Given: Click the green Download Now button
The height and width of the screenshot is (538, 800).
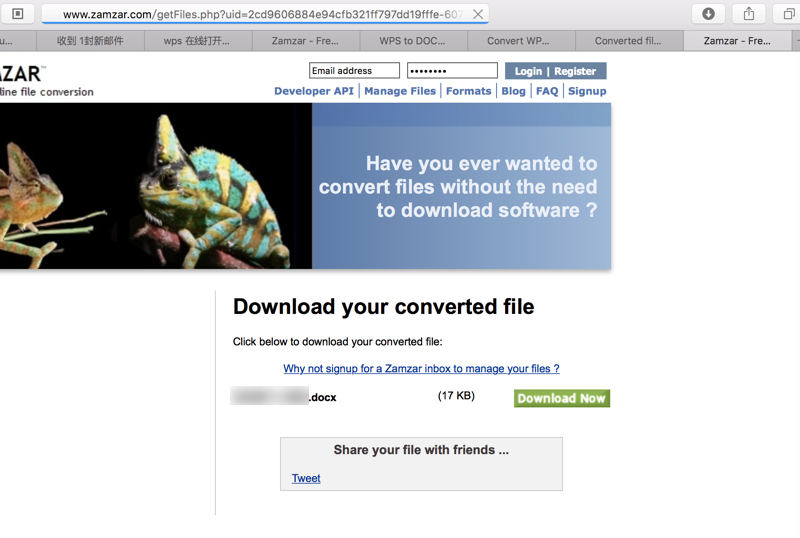Looking at the screenshot, I should [562, 398].
